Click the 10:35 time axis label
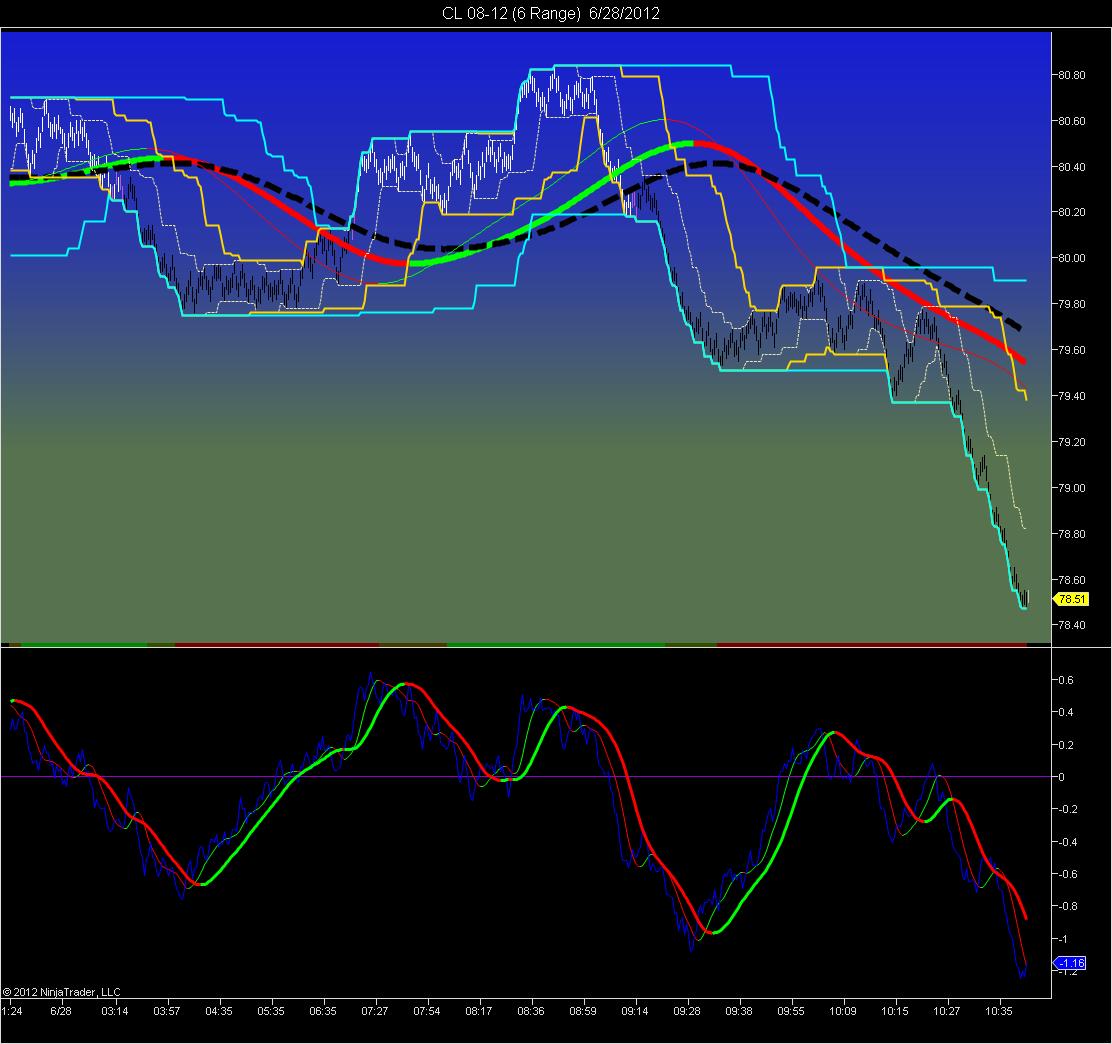This screenshot has width=1112, height=1044. [x=999, y=1011]
